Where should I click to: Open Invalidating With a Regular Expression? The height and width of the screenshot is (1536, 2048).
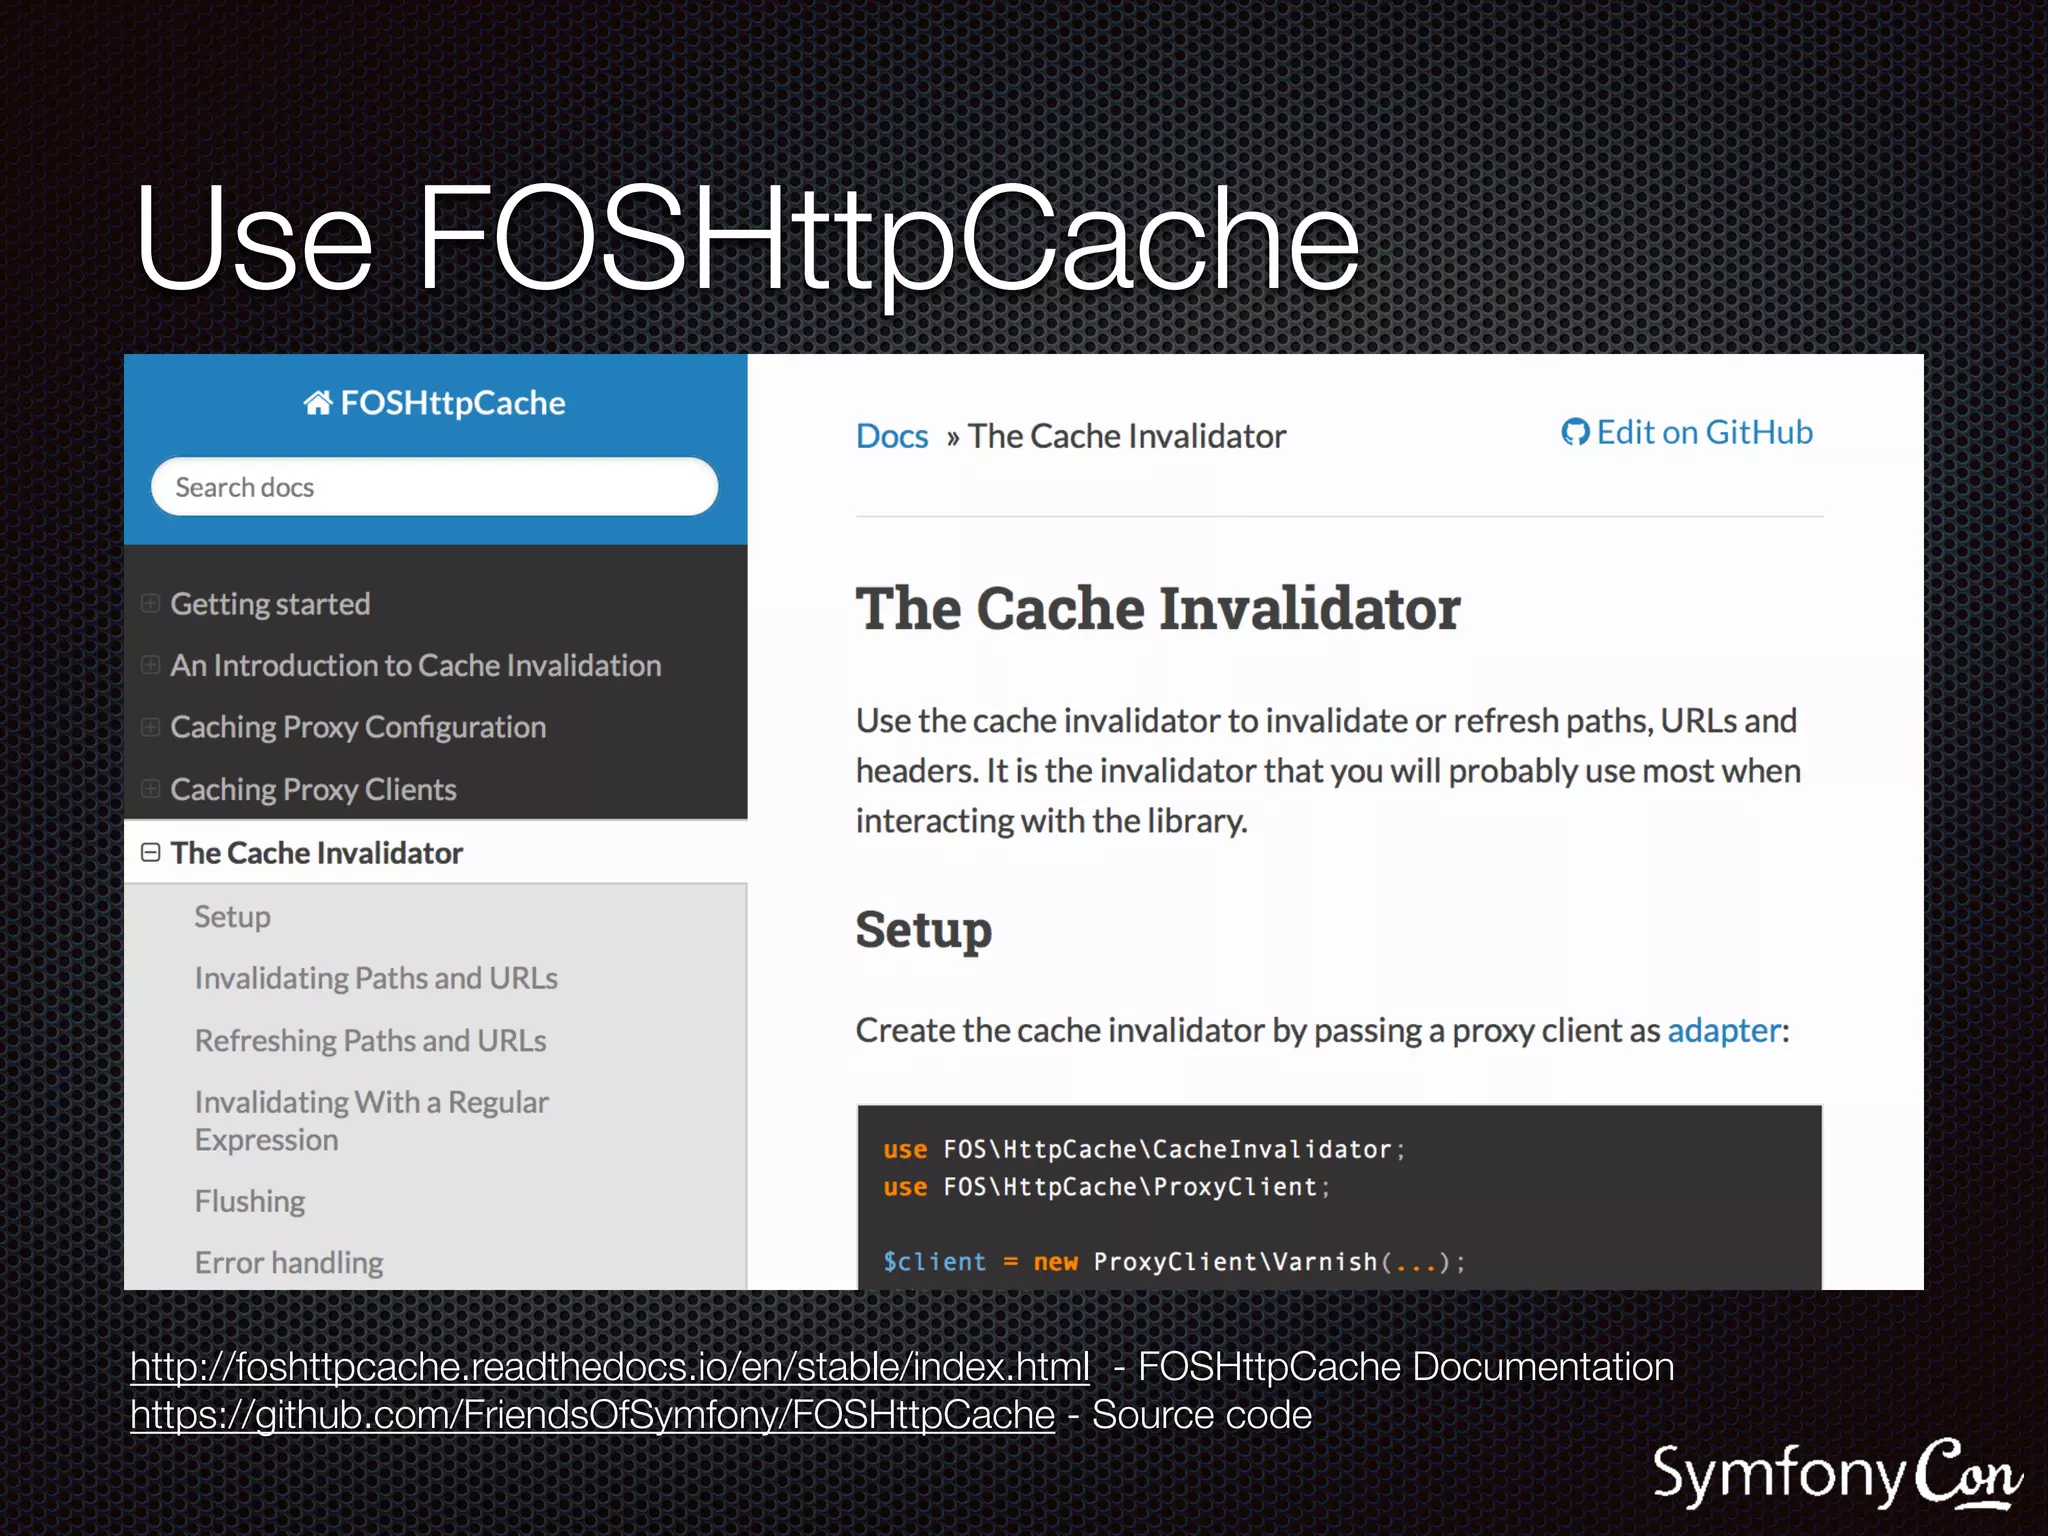click(x=371, y=1121)
